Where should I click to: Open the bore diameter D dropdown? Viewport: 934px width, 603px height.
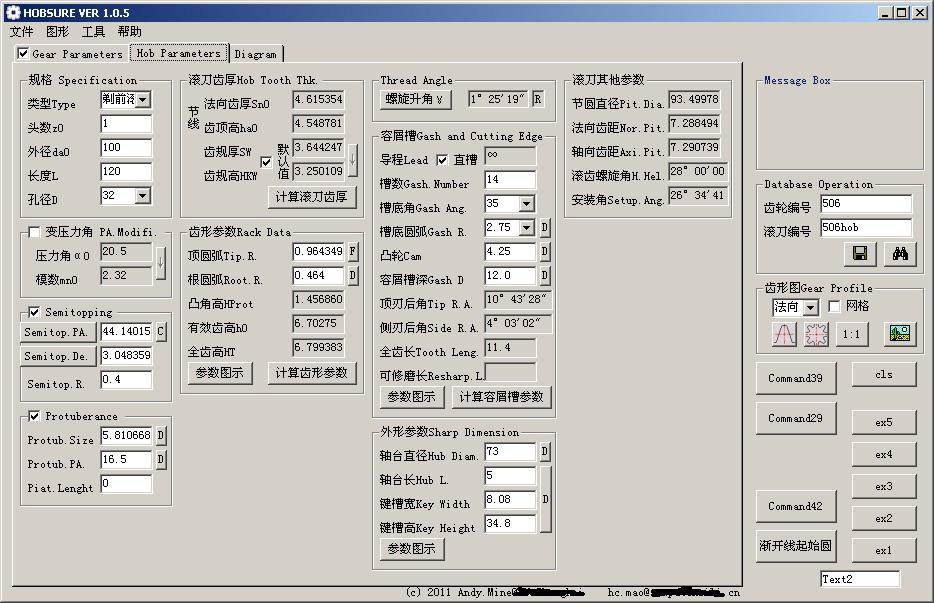(x=143, y=195)
